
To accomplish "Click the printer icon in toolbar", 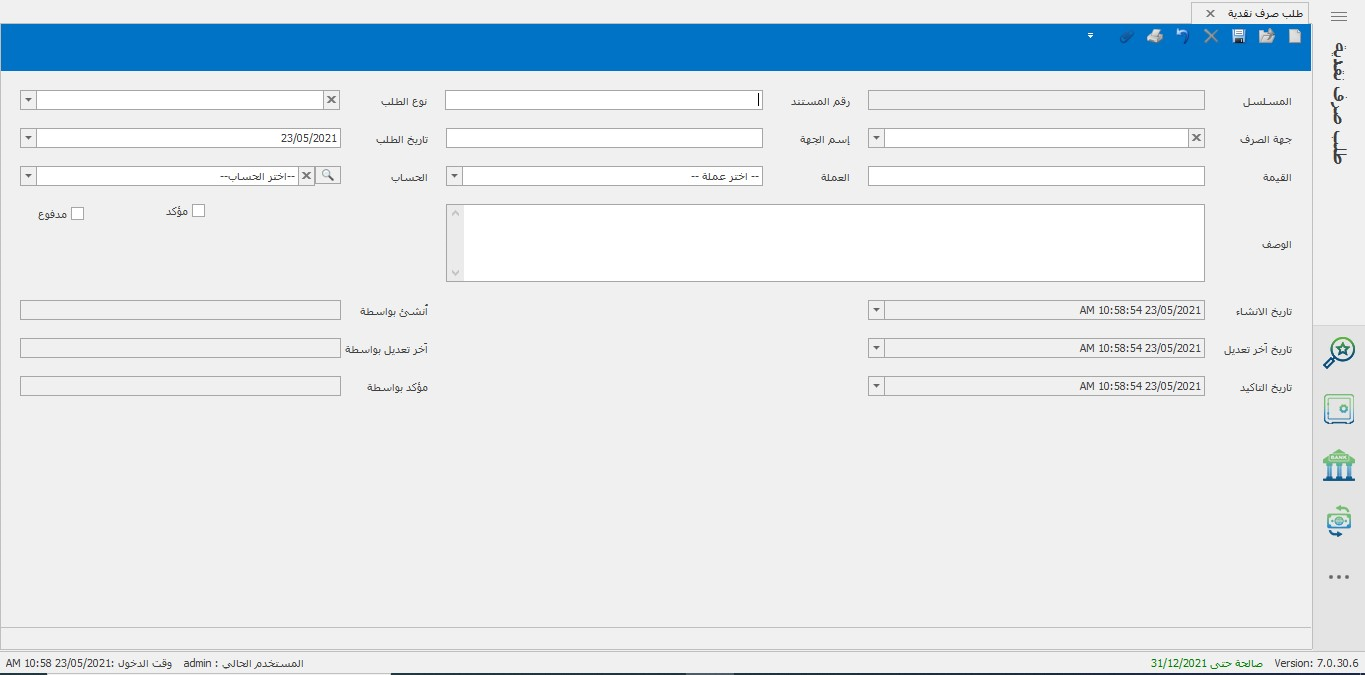I will [1154, 37].
